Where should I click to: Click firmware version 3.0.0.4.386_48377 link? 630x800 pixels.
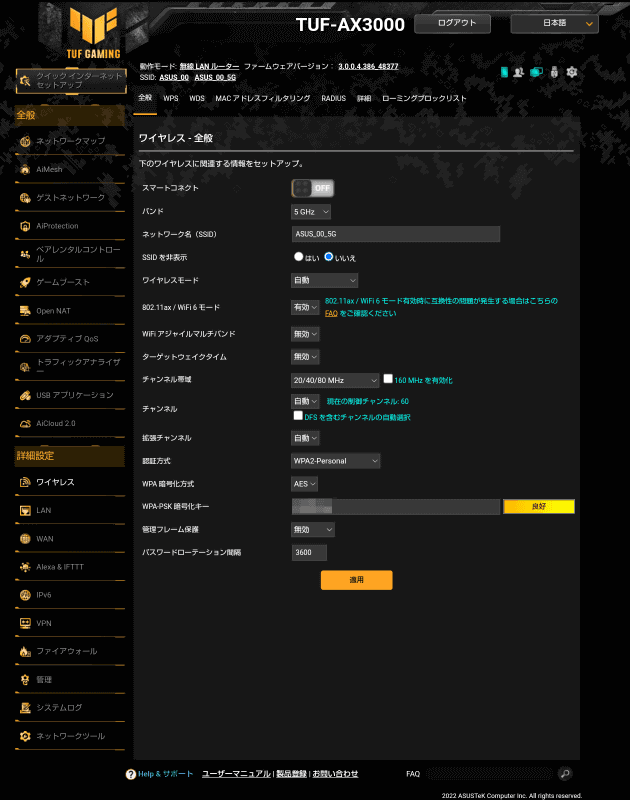[368, 66]
